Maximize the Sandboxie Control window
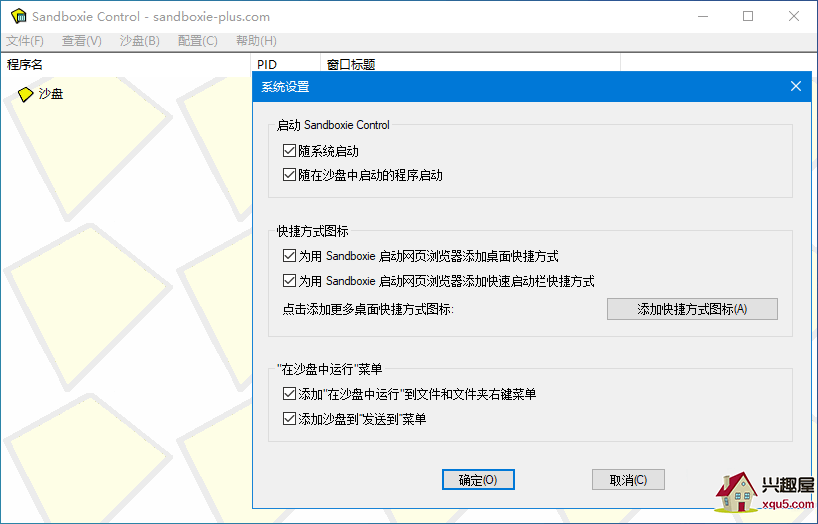 pos(748,16)
